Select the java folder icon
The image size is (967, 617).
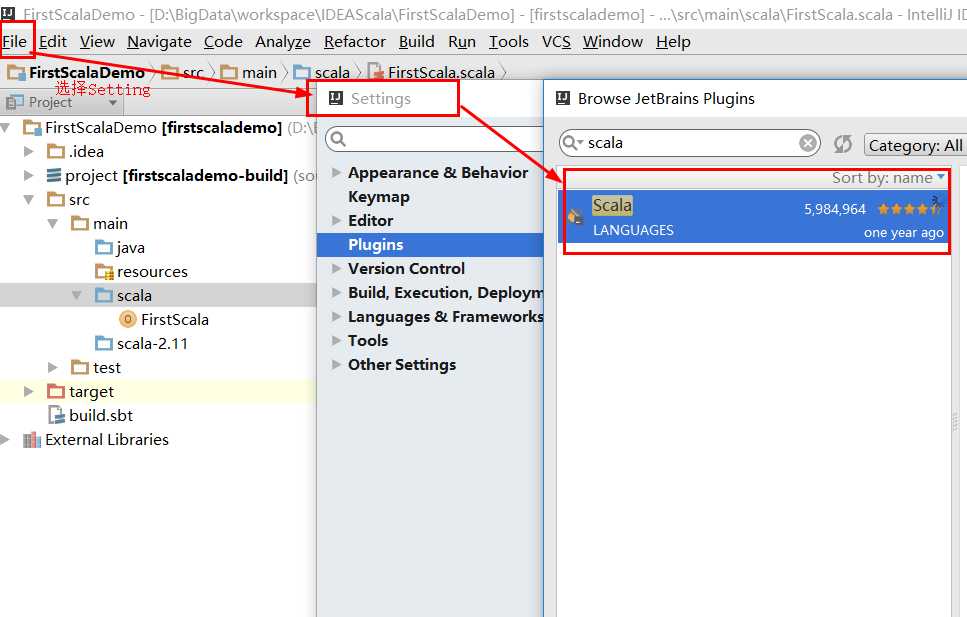pyautogui.click(x=104, y=248)
